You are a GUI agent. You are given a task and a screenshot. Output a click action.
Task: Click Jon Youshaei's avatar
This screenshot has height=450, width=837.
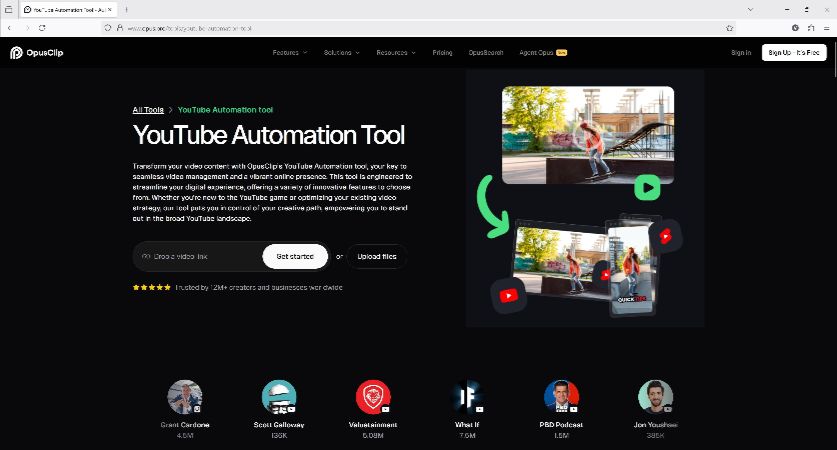tap(656, 397)
